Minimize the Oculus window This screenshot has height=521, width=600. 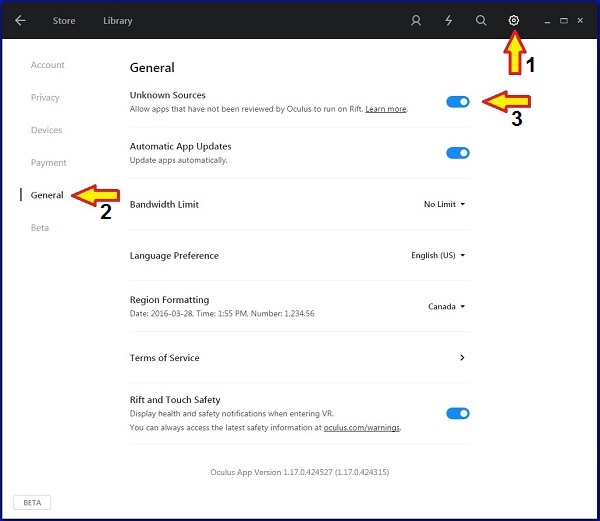547,21
